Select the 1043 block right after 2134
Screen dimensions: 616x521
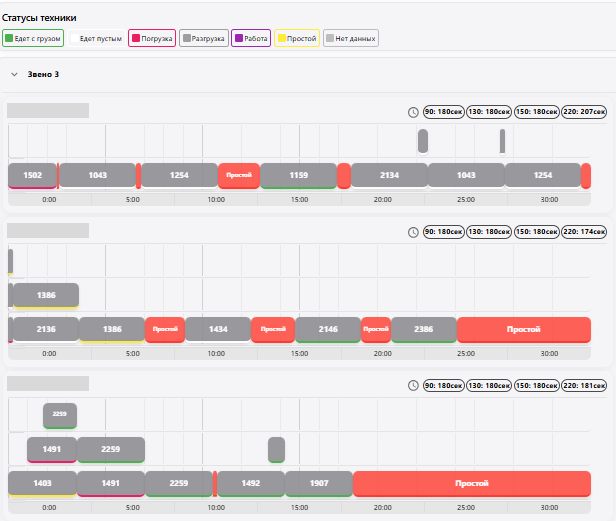coord(466,175)
